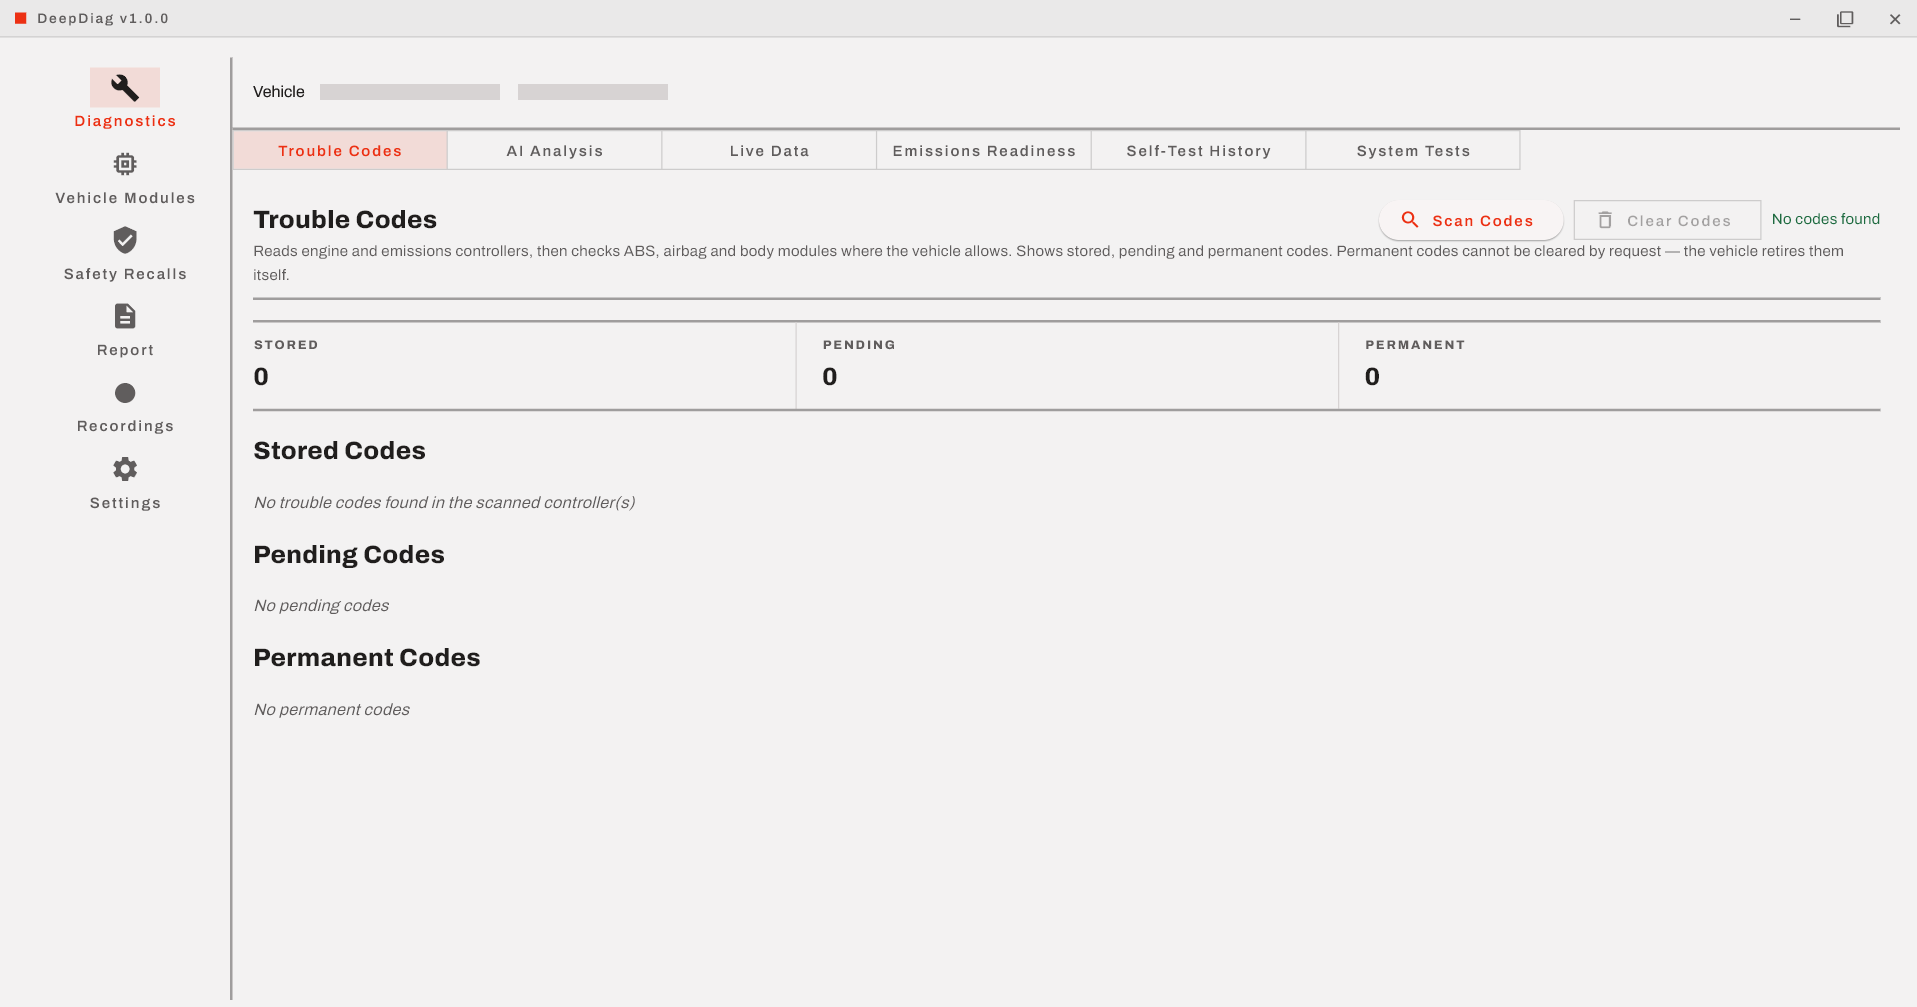
Task: Click "No trouble codes found in the scanned controller(s)"
Action: [x=444, y=502]
